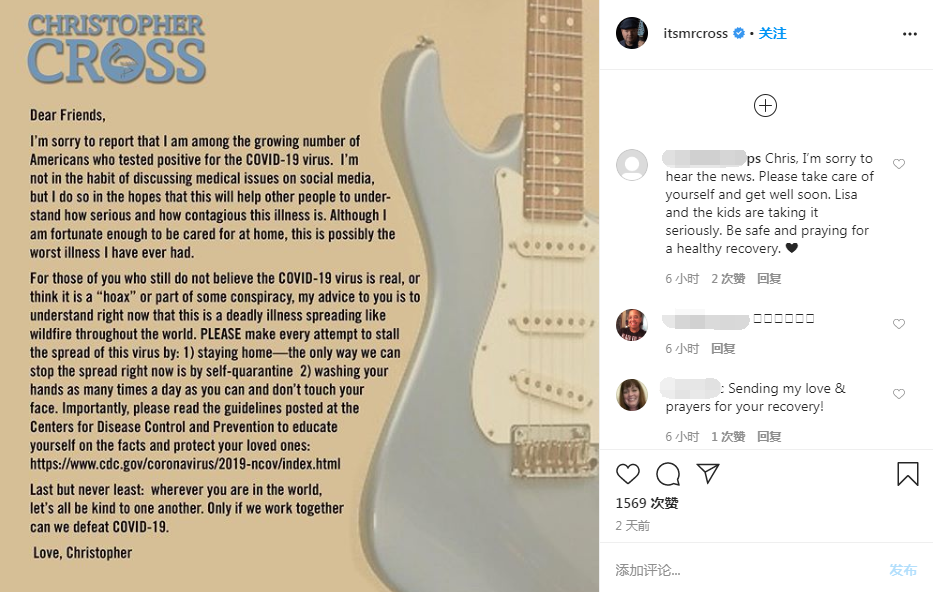Open the gray default avatar commenter profile
The width and height of the screenshot is (933, 592).
(632, 165)
